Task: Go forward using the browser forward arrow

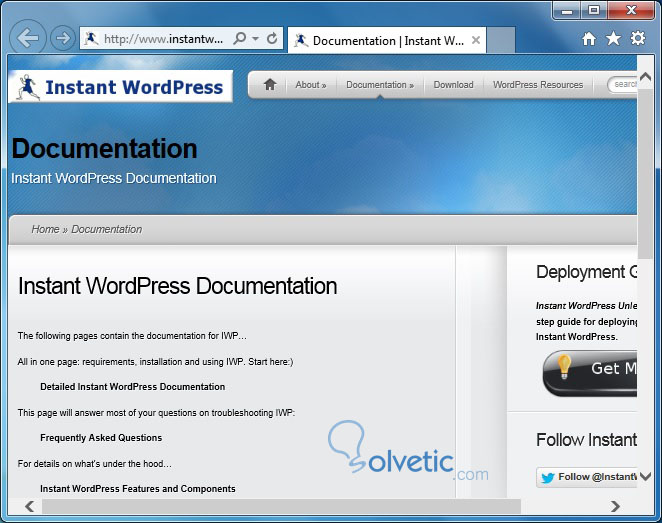Action: point(63,38)
